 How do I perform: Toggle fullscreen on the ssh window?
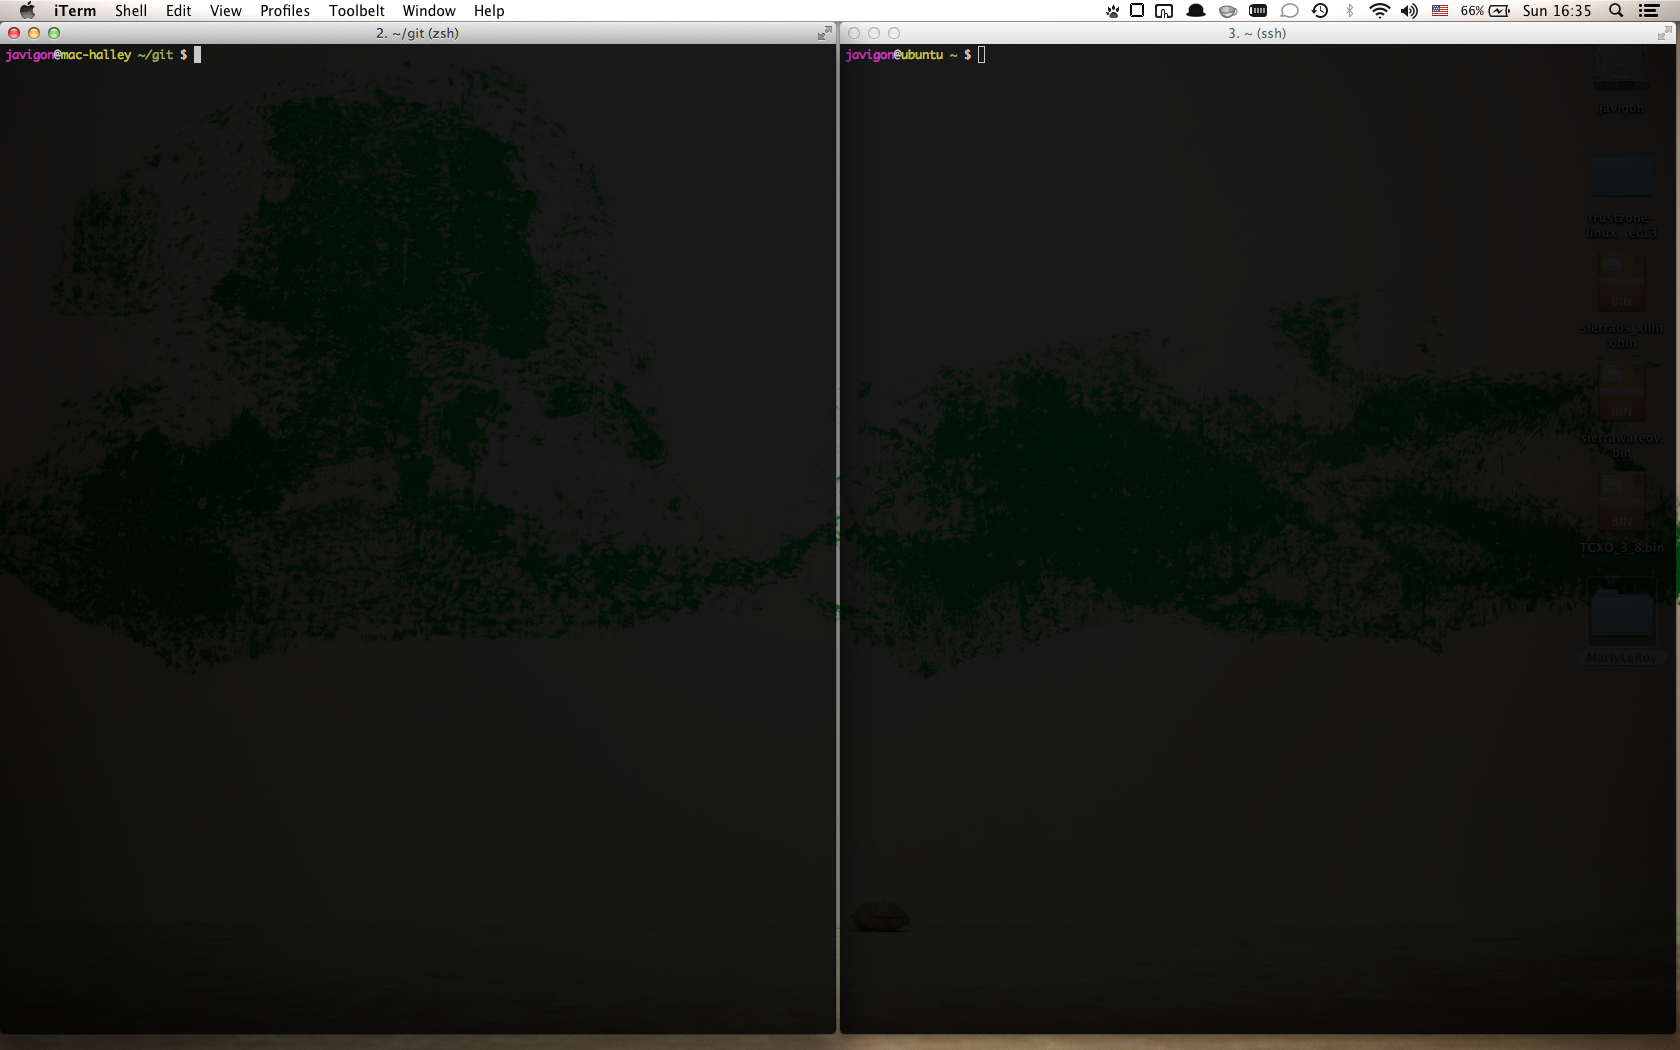pyautogui.click(x=1664, y=33)
